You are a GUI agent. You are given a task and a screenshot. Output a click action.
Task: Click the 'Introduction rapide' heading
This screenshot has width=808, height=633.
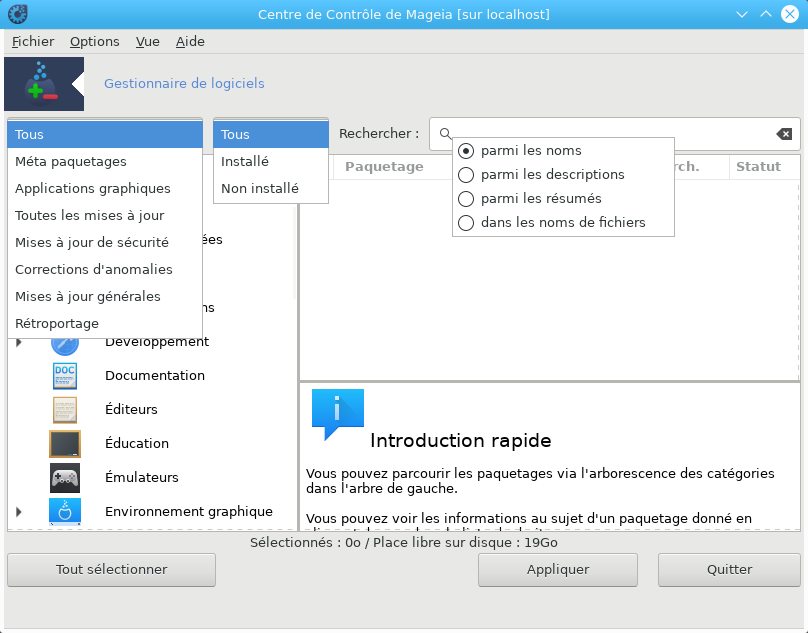(461, 441)
